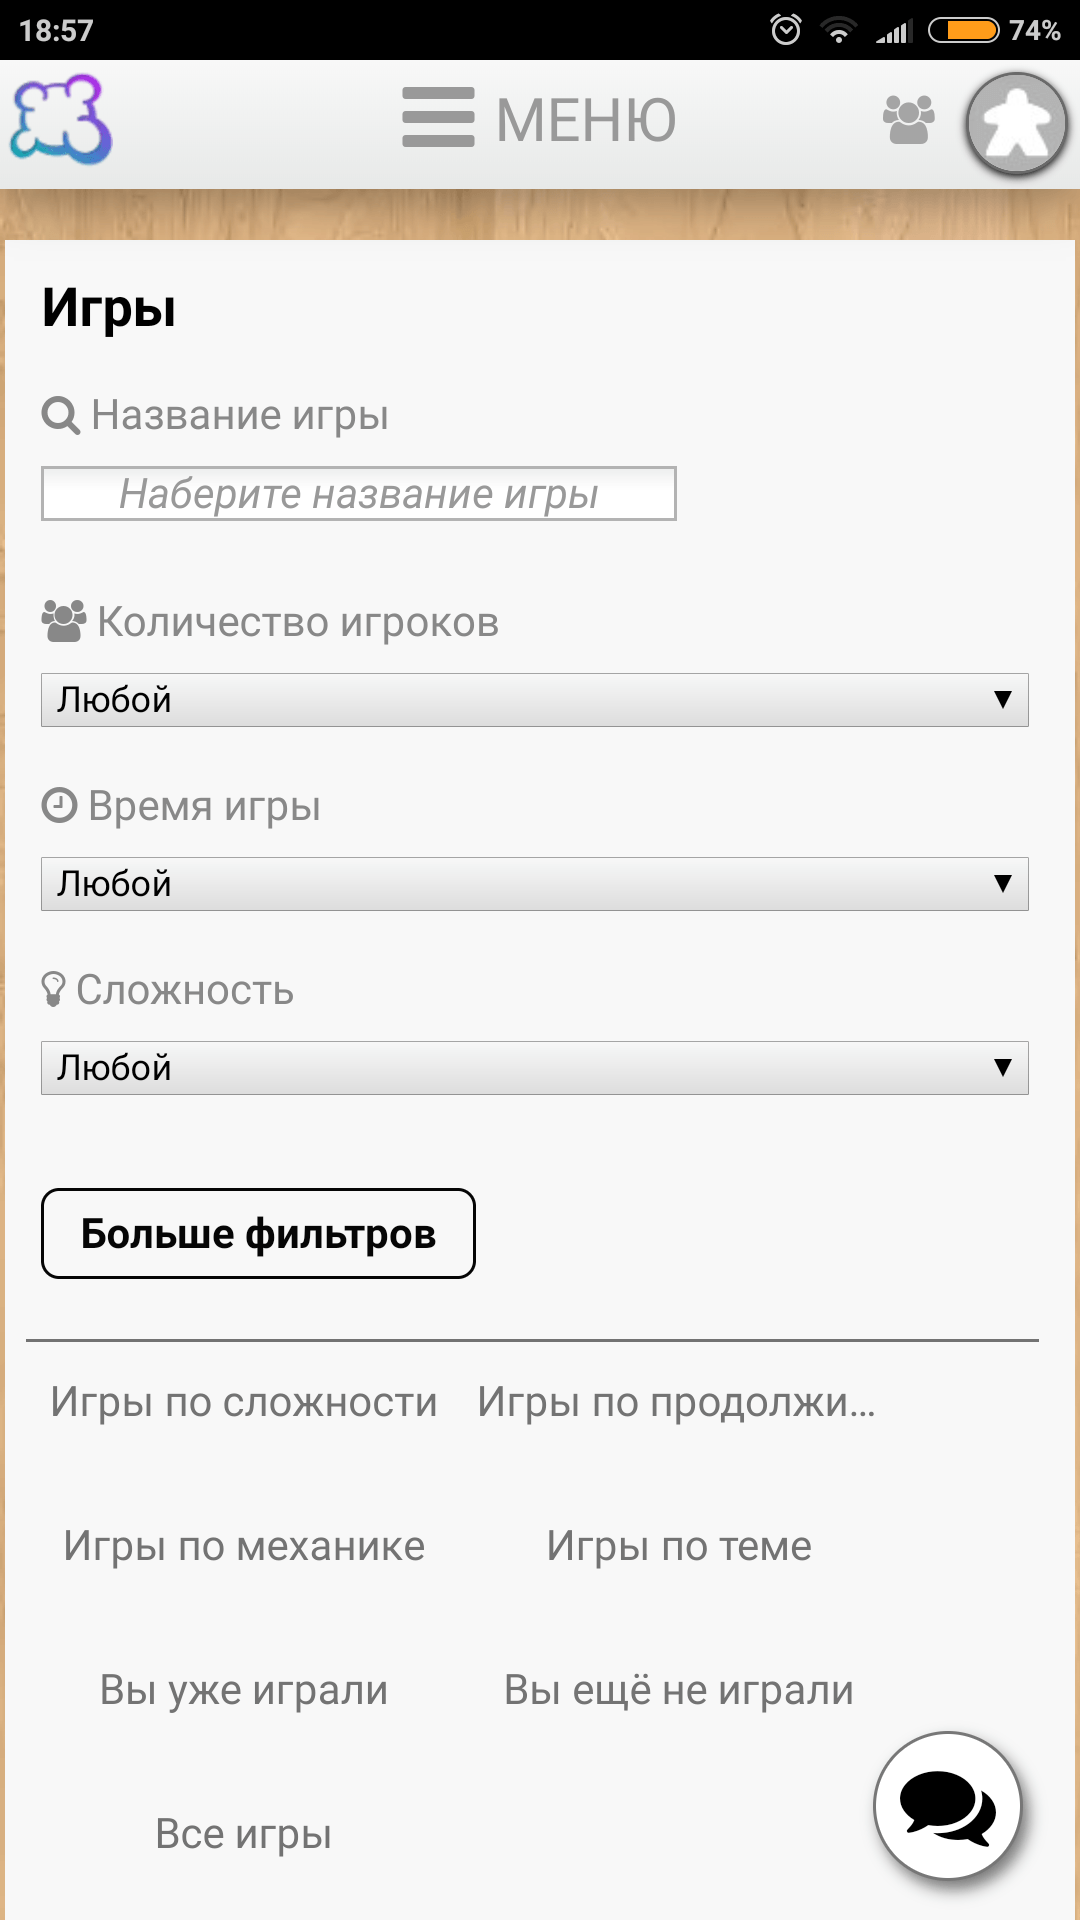Tap the Board Game Arena logo icon
The height and width of the screenshot is (1920, 1080).
point(61,120)
